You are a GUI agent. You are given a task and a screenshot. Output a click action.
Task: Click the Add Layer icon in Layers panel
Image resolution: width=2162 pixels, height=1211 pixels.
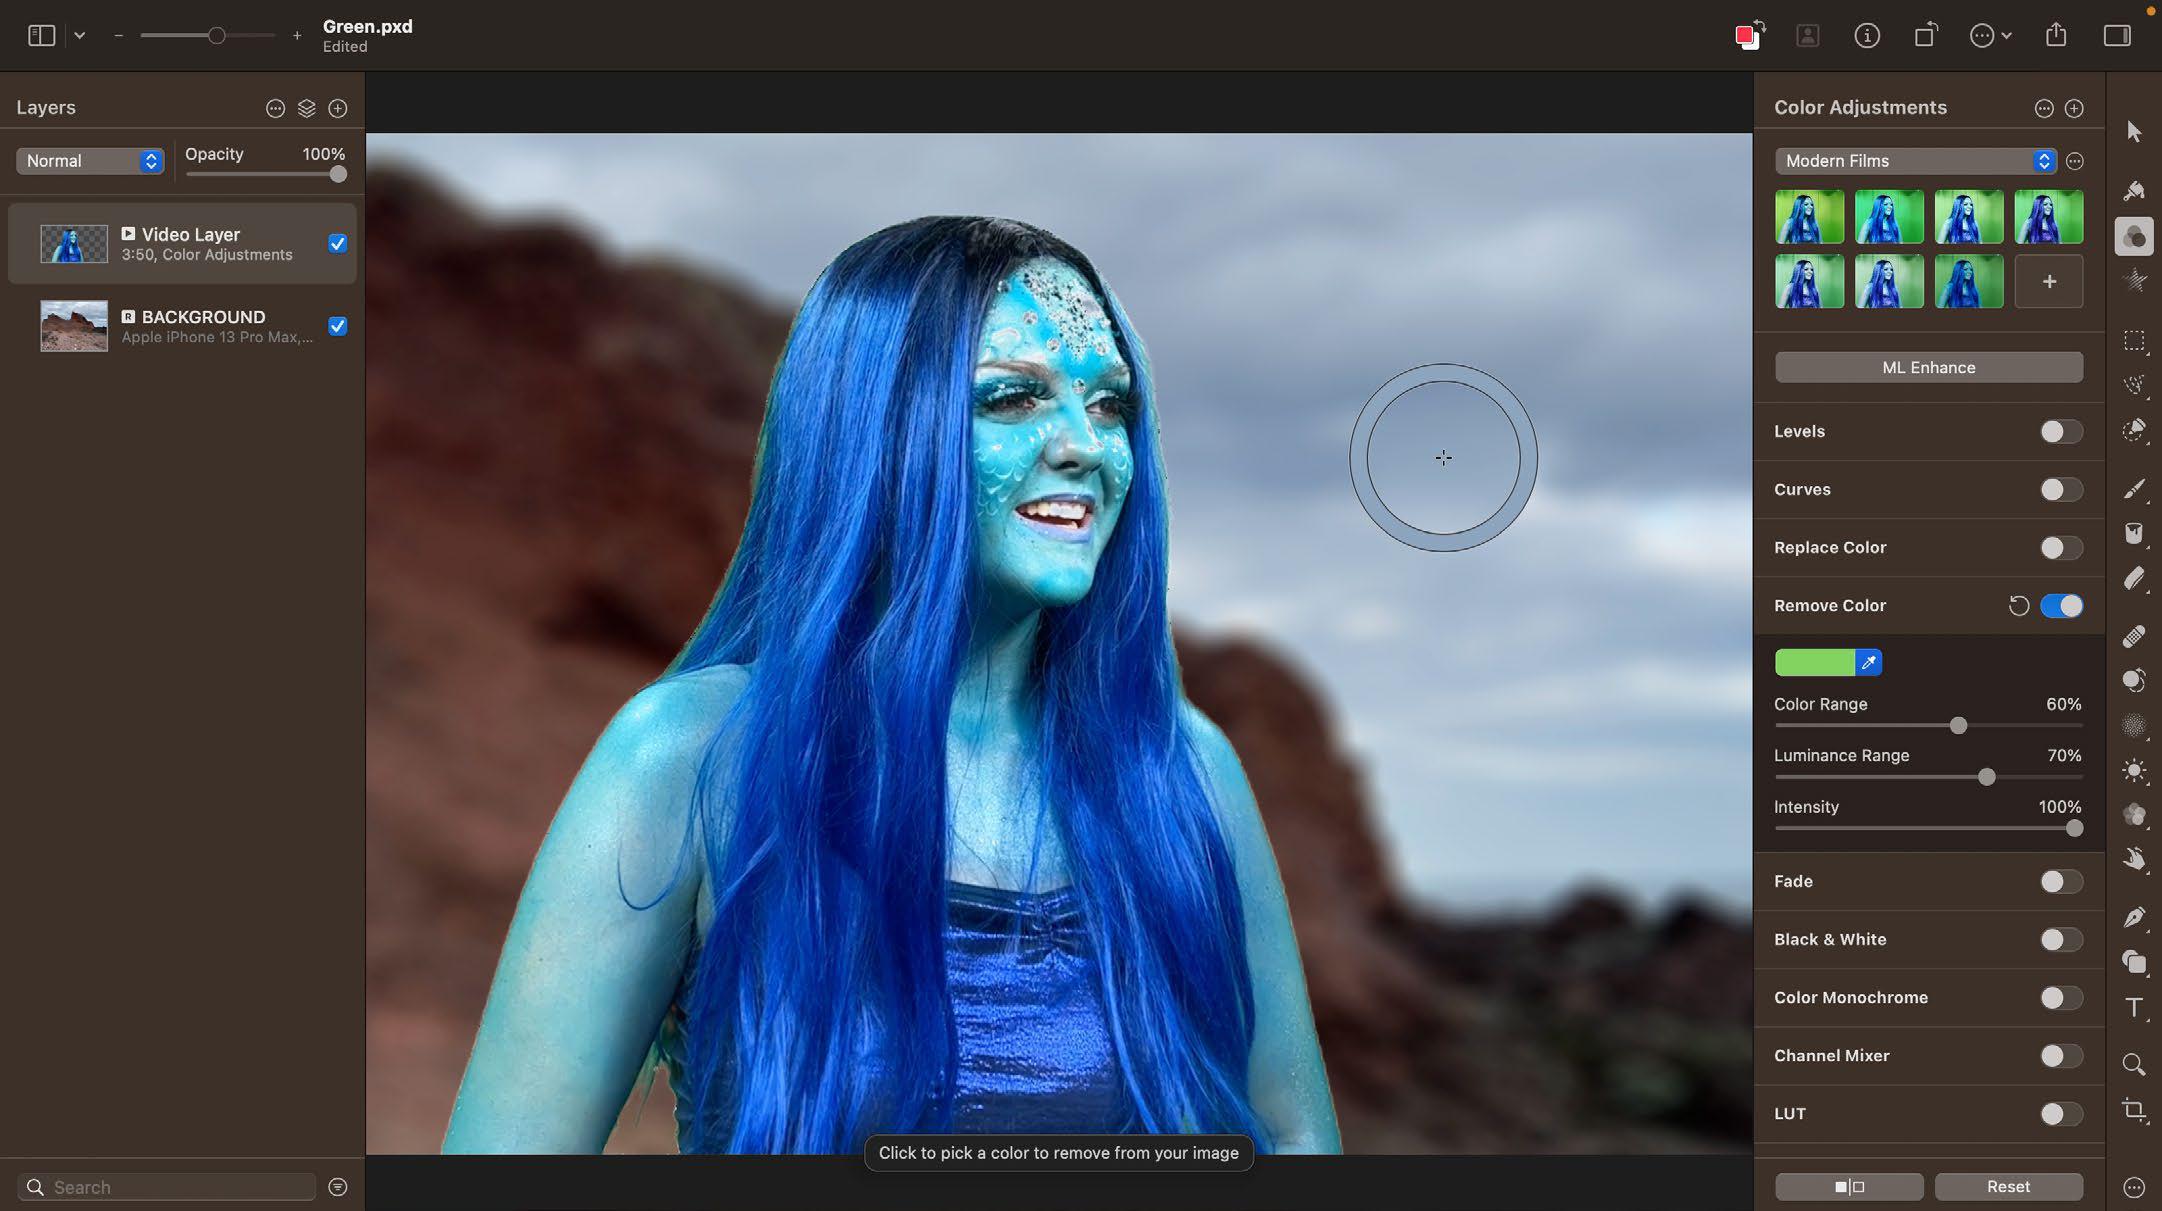[337, 107]
